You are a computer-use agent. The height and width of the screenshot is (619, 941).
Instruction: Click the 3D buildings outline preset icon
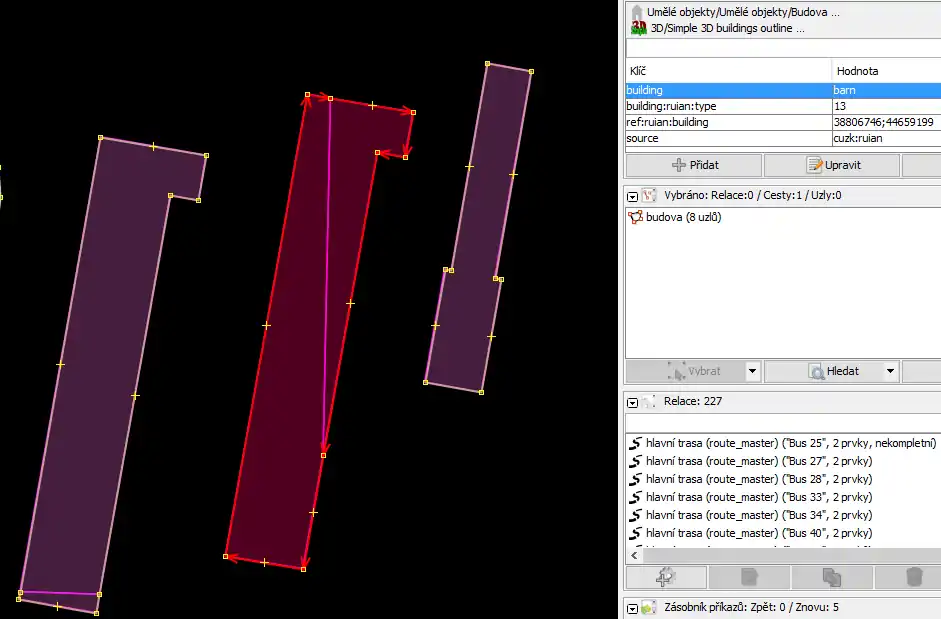pyautogui.click(x=637, y=28)
